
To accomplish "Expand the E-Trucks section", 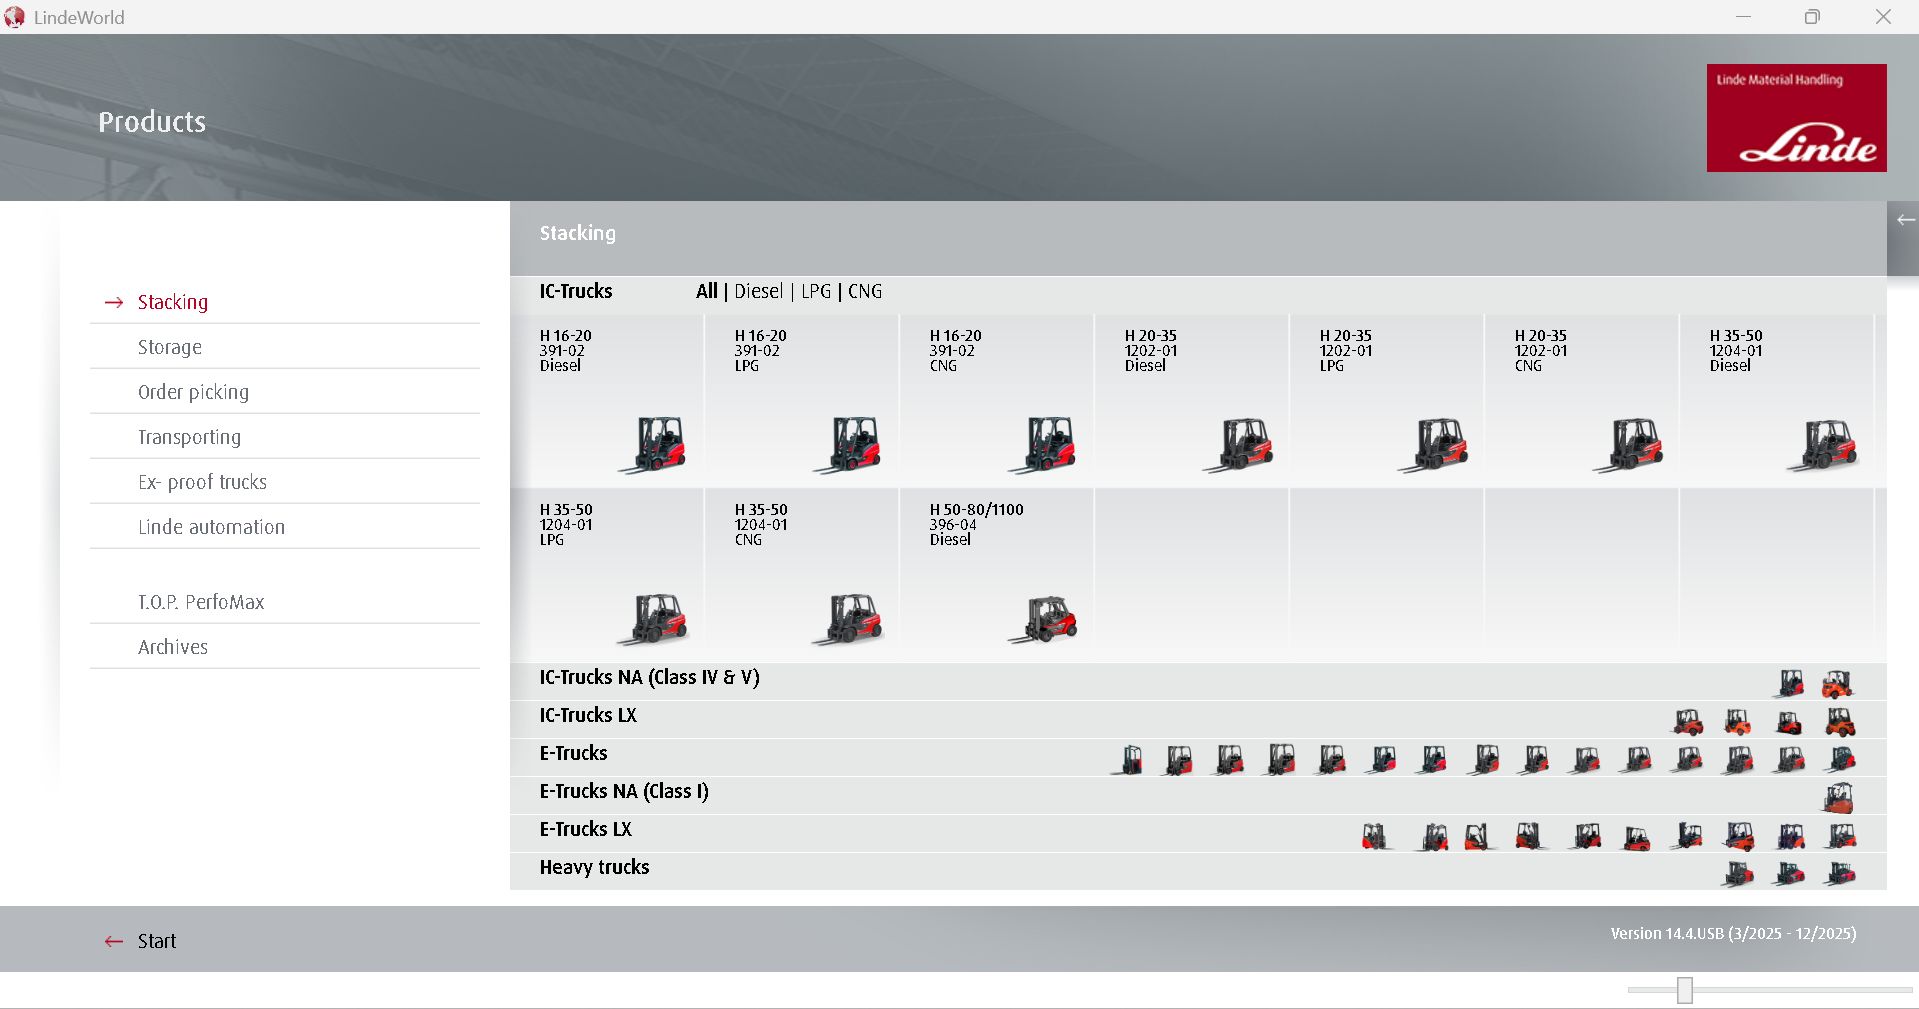I will (x=1198, y=757).
